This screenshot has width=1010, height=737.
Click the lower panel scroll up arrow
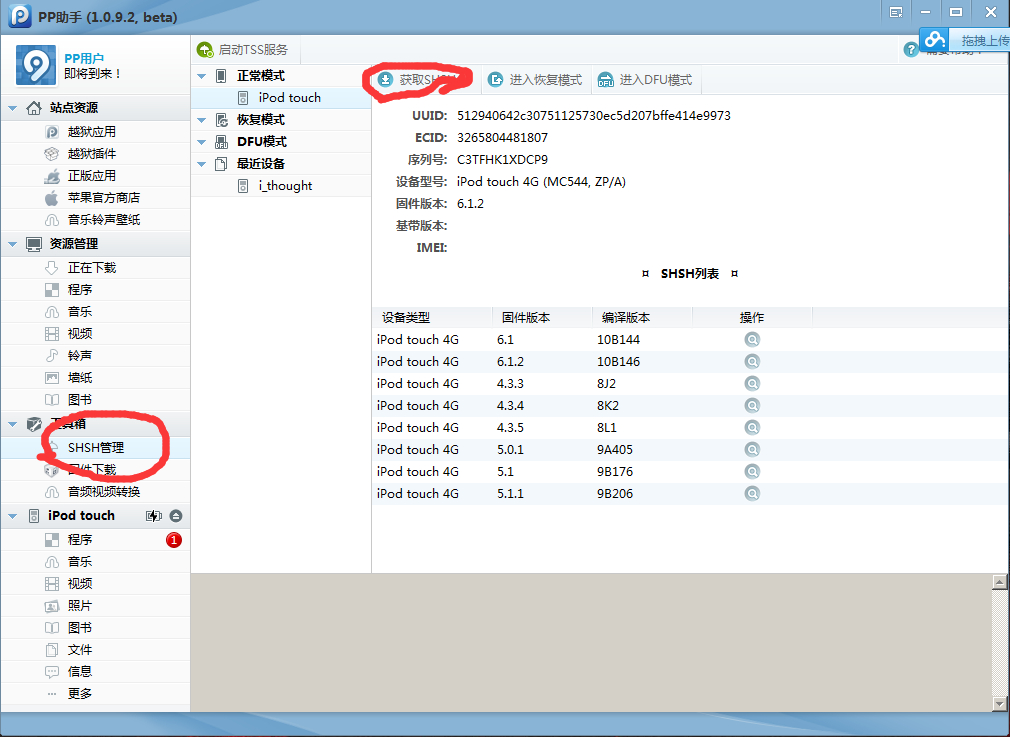[x=999, y=582]
